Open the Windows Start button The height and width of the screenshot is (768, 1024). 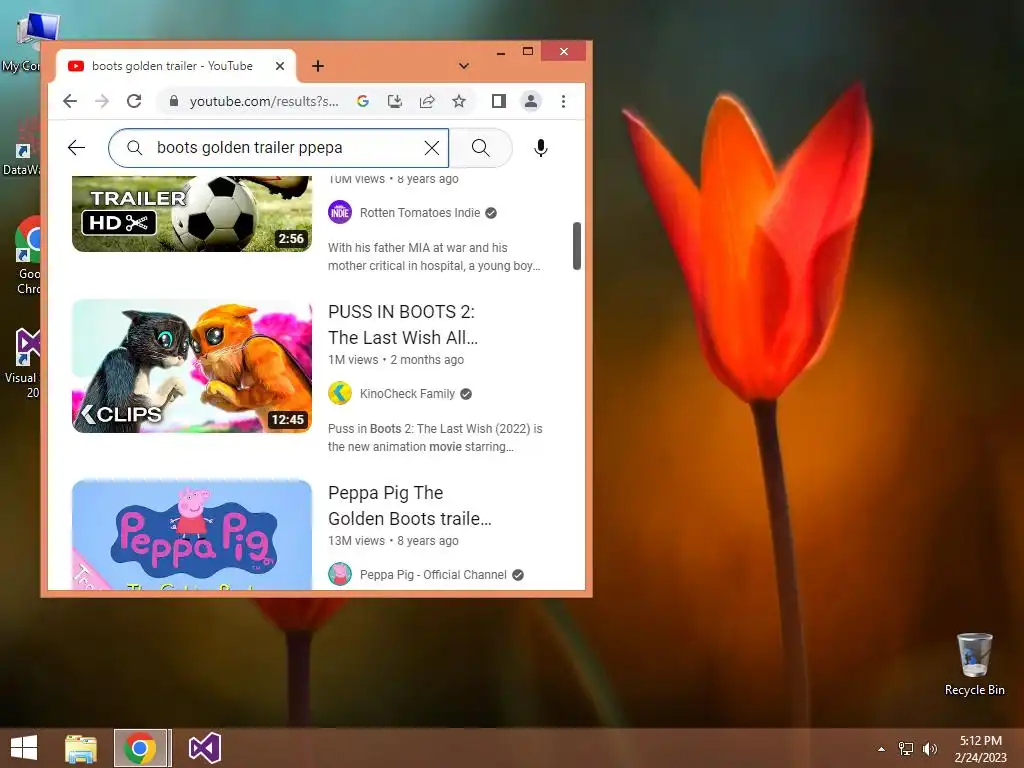(x=24, y=748)
